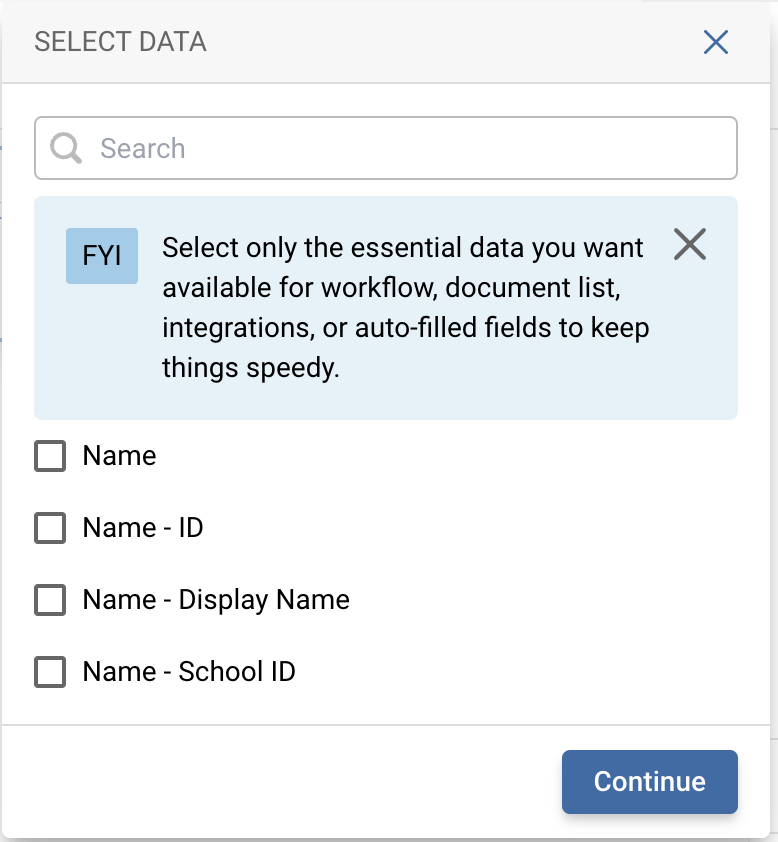This screenshot has height=842, width=778.
Task: Enable the Name - School ID checkbox
Action: (x=50, y=672)
